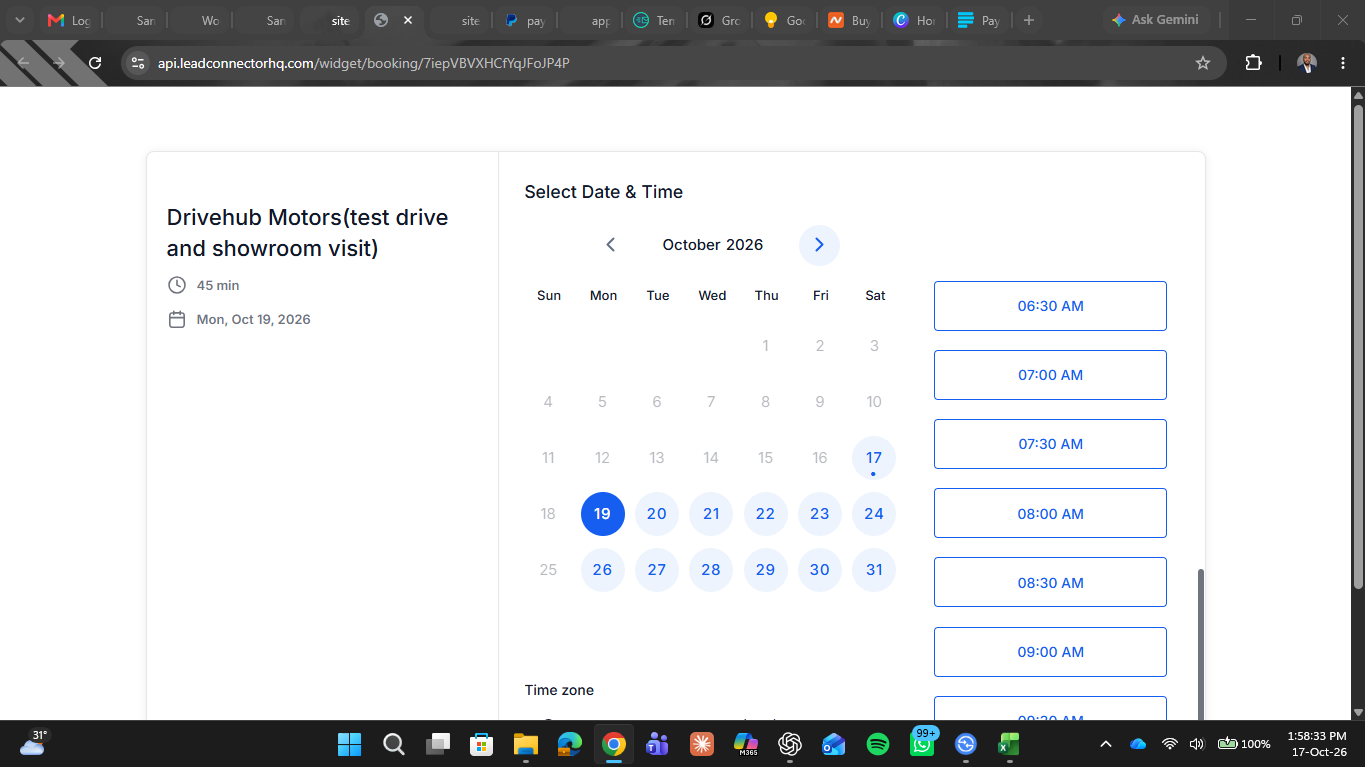Switch to the PayPal tab
Viewport: 1365px width, 767px height.
tap(525, 20)
